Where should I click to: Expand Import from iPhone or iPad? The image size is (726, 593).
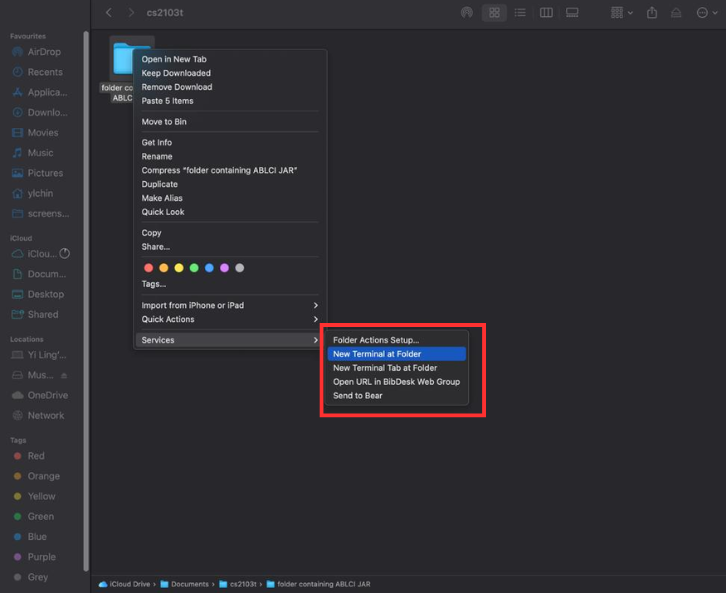point(230,306)
